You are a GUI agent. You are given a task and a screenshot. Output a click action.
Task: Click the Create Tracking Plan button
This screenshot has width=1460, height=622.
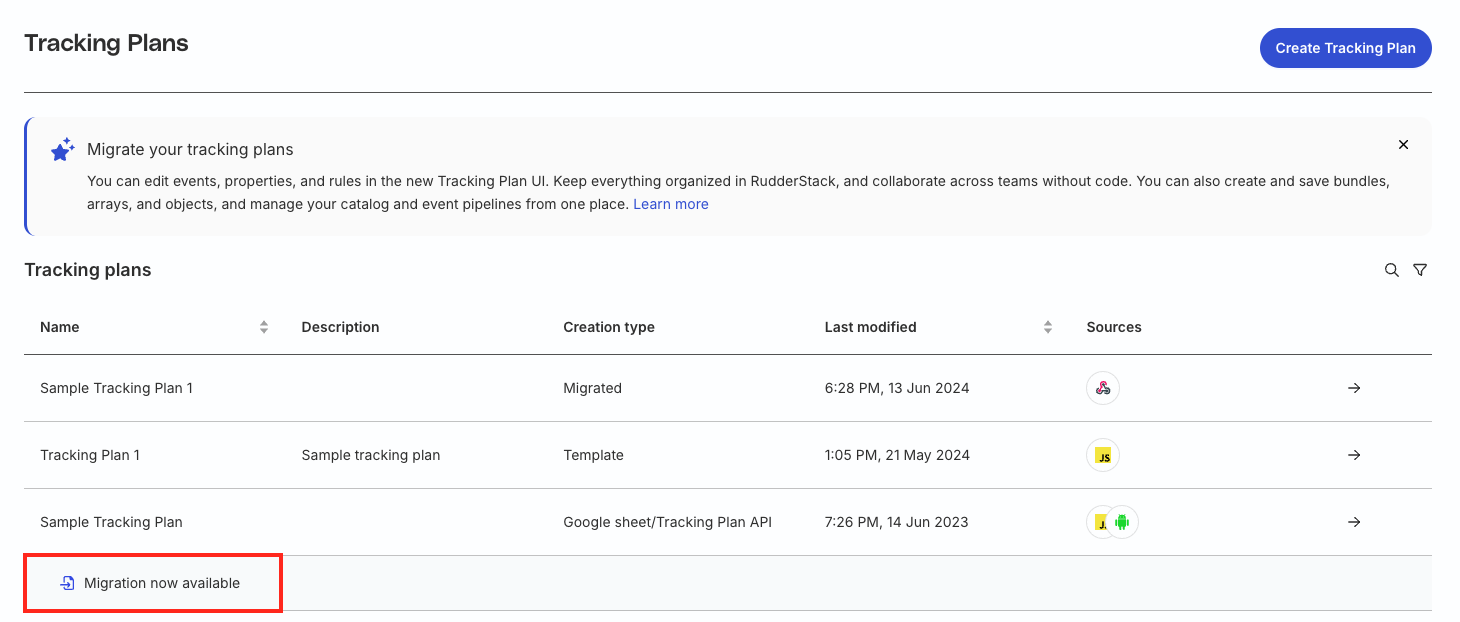1345,48
